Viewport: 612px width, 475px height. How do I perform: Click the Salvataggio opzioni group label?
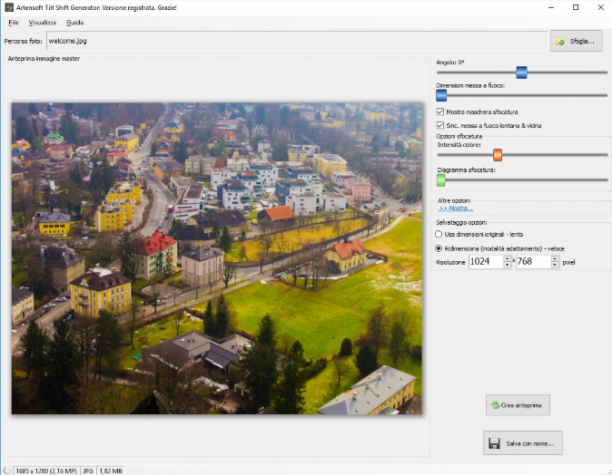pos(461,222)
